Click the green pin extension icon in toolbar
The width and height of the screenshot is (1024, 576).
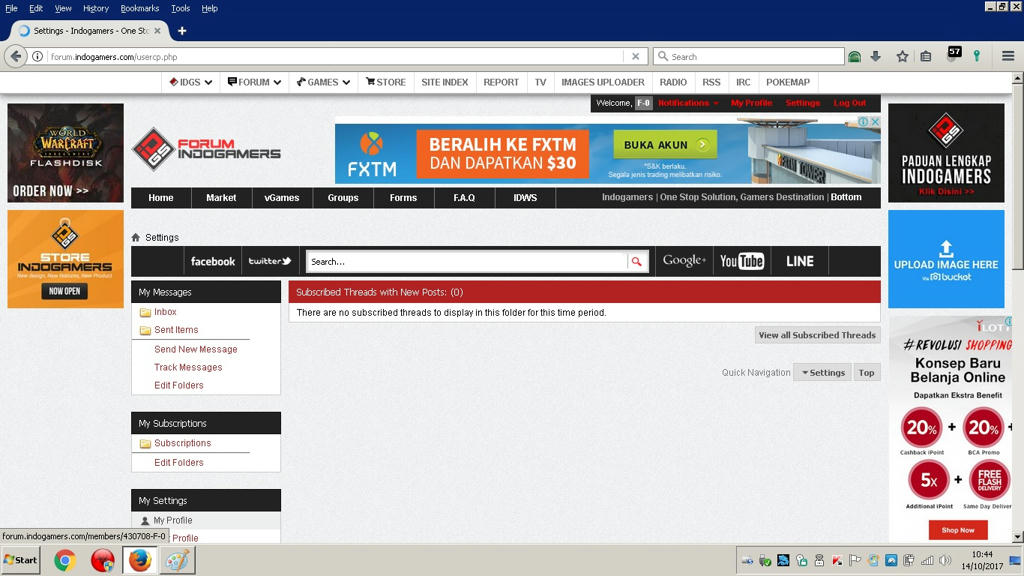977,57
